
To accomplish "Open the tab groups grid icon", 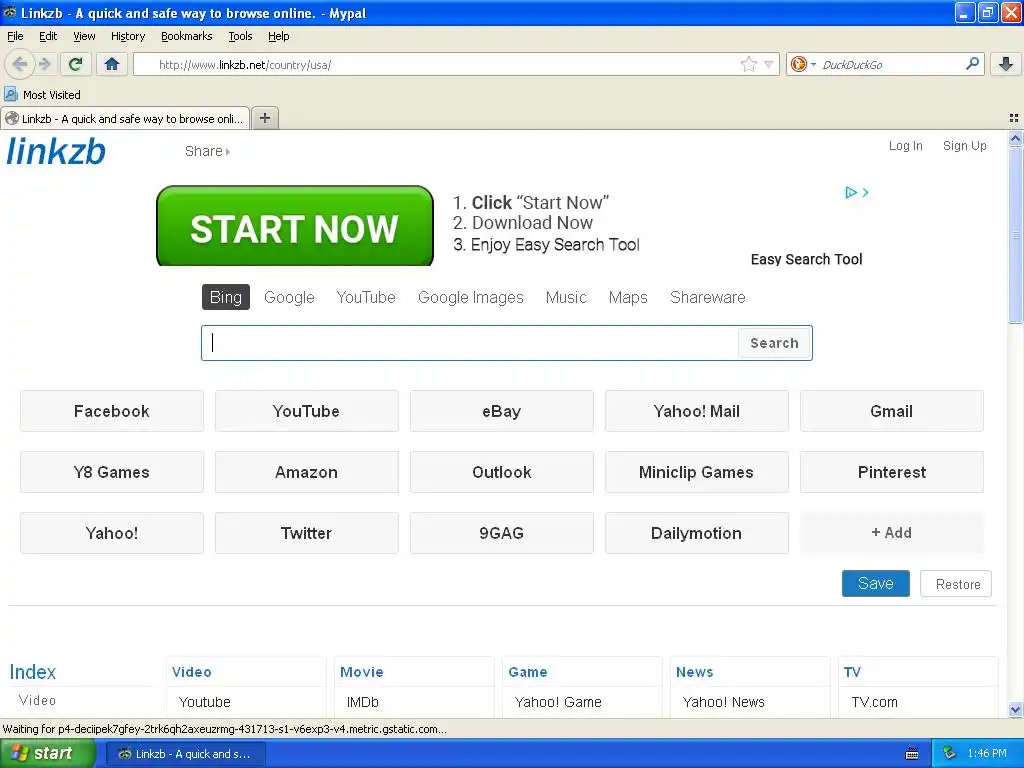I will click(1014, 118).
